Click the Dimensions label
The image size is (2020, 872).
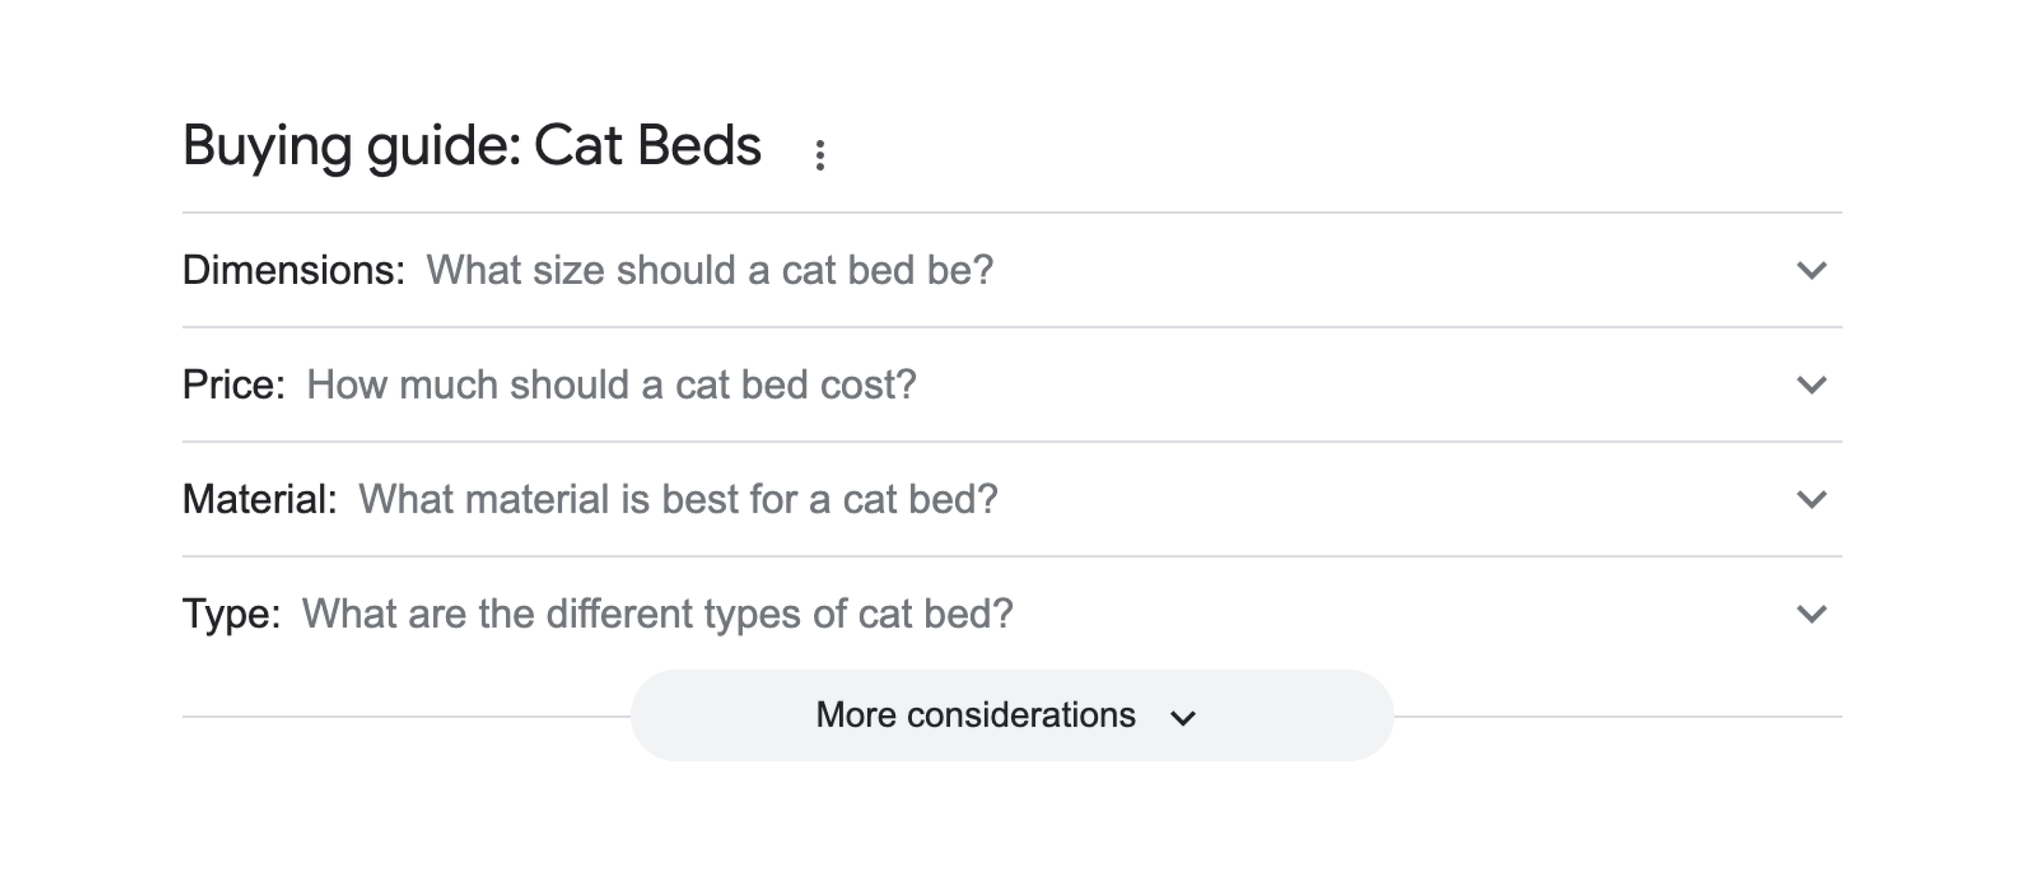292,270
